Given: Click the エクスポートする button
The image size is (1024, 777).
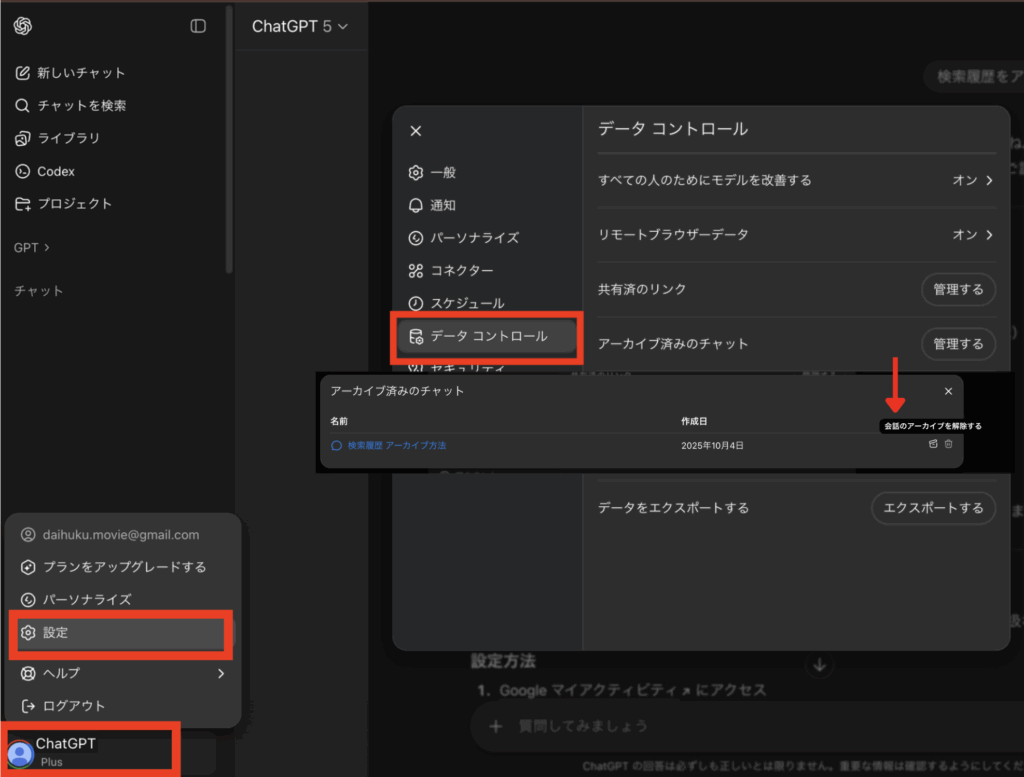Looking at the screenshot, I should click(932, 508).
